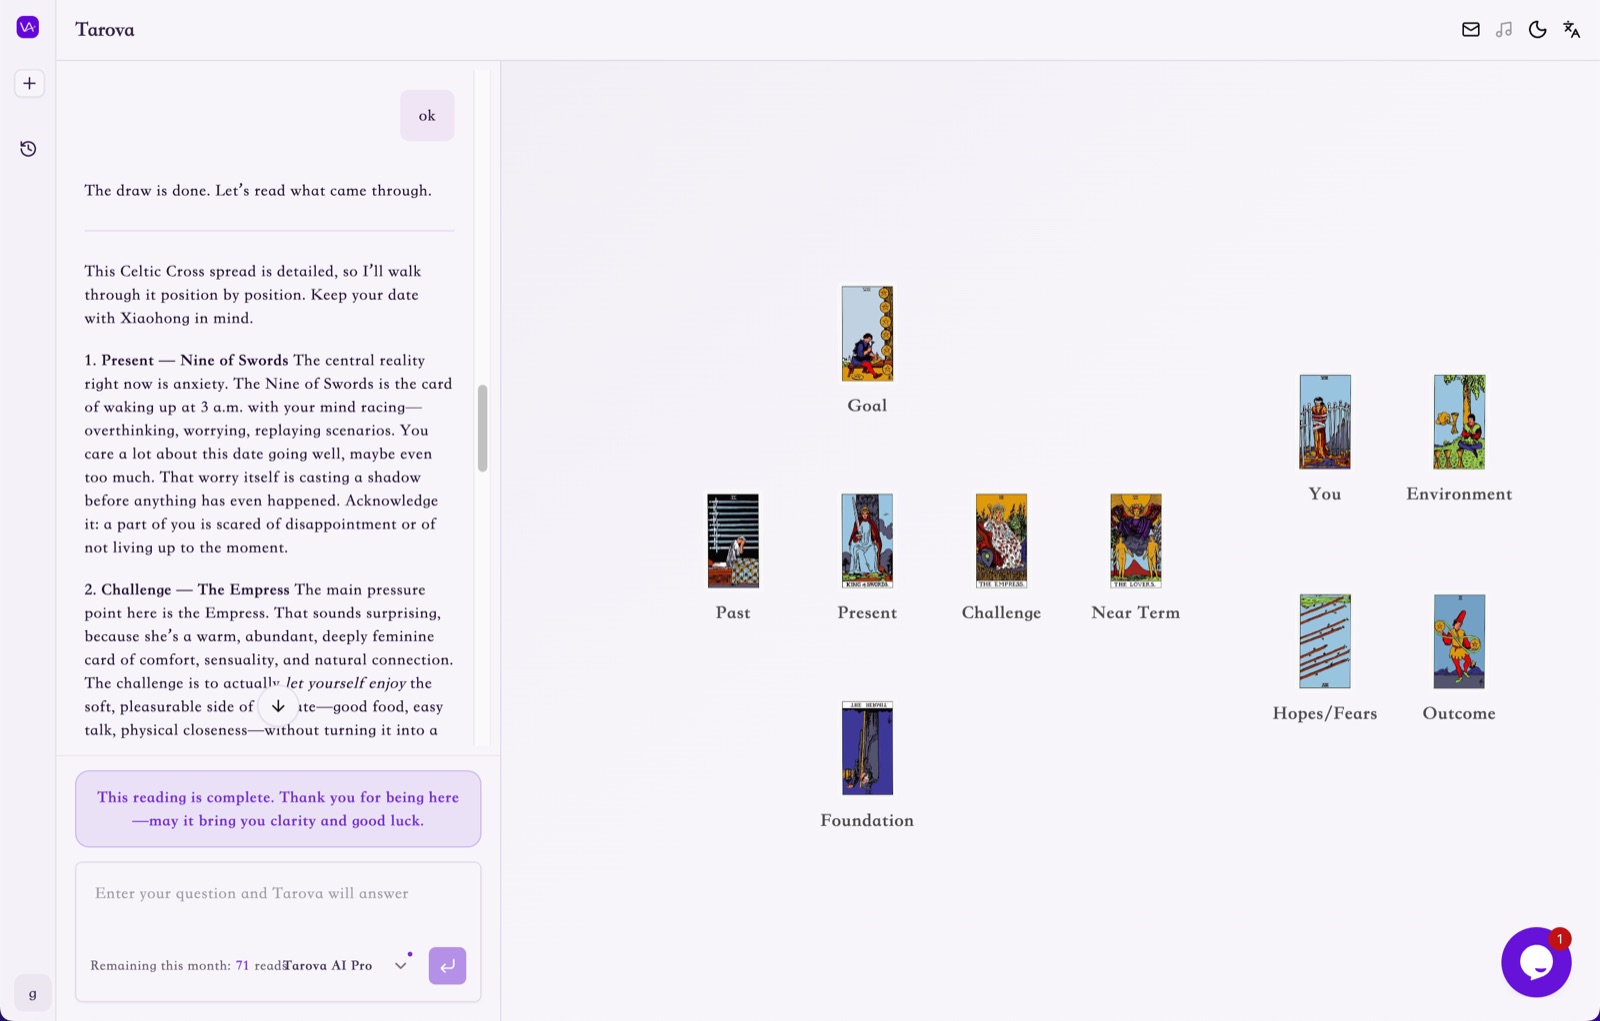Screen dimensions: 1600x1021
Task: Open the Near Term Lovers card
Action: [1136, 540]
